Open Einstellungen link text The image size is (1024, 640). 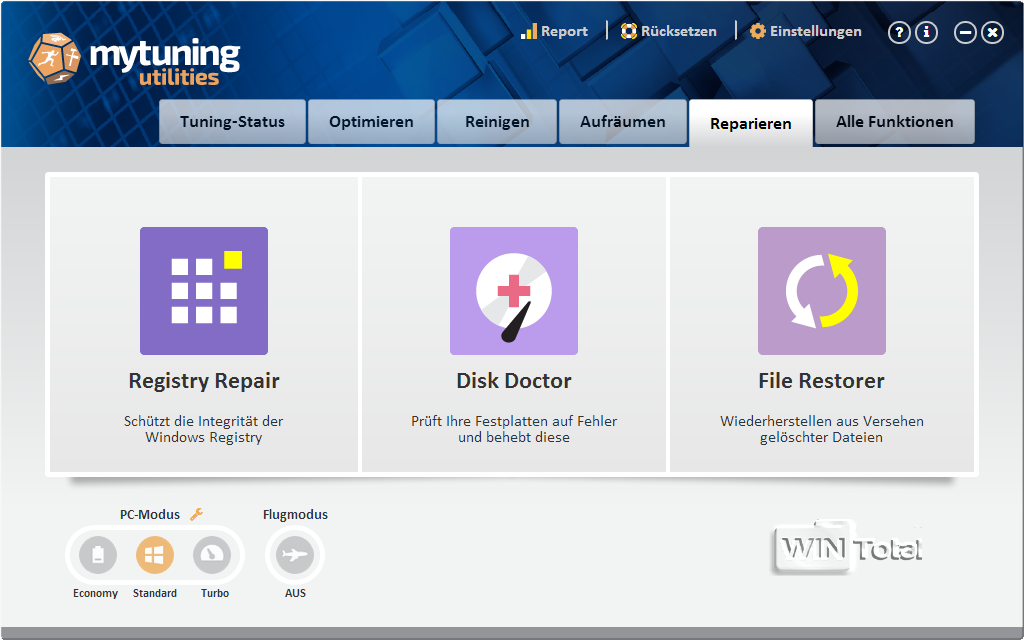pos(816,31)
